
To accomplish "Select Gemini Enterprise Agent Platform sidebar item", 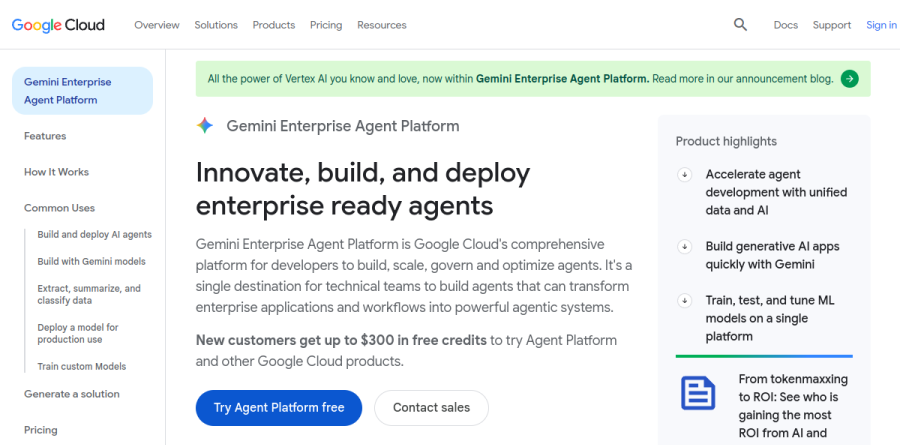I will pos(83,91).
